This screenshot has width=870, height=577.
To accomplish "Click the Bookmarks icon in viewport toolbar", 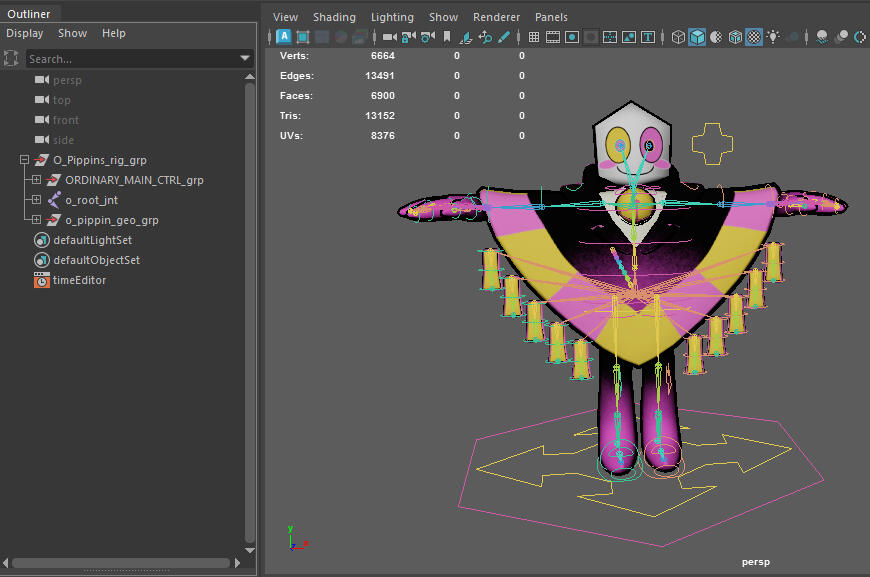I will coord(447,37).
